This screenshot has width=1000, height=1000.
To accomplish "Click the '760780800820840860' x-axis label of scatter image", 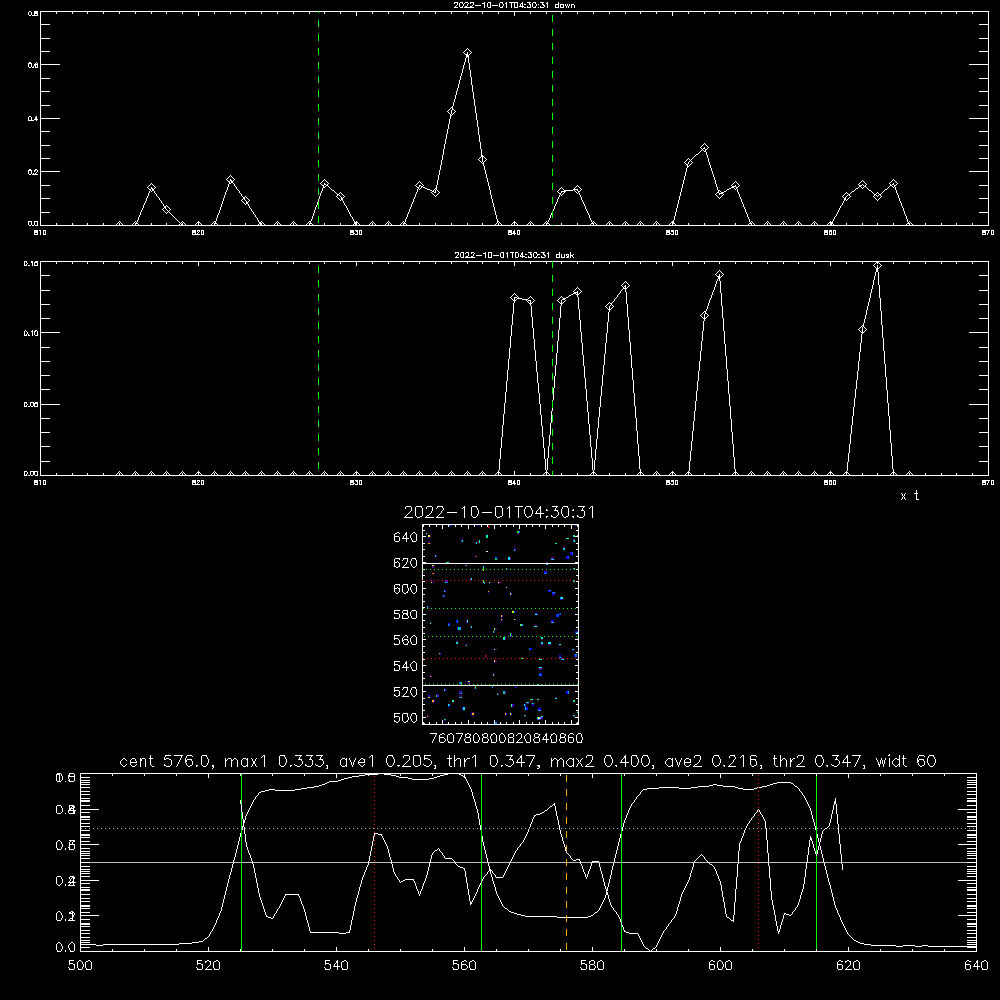I will [506, 738].
